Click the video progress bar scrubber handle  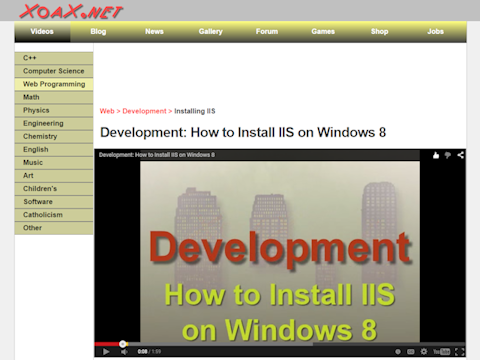(123, 344)
